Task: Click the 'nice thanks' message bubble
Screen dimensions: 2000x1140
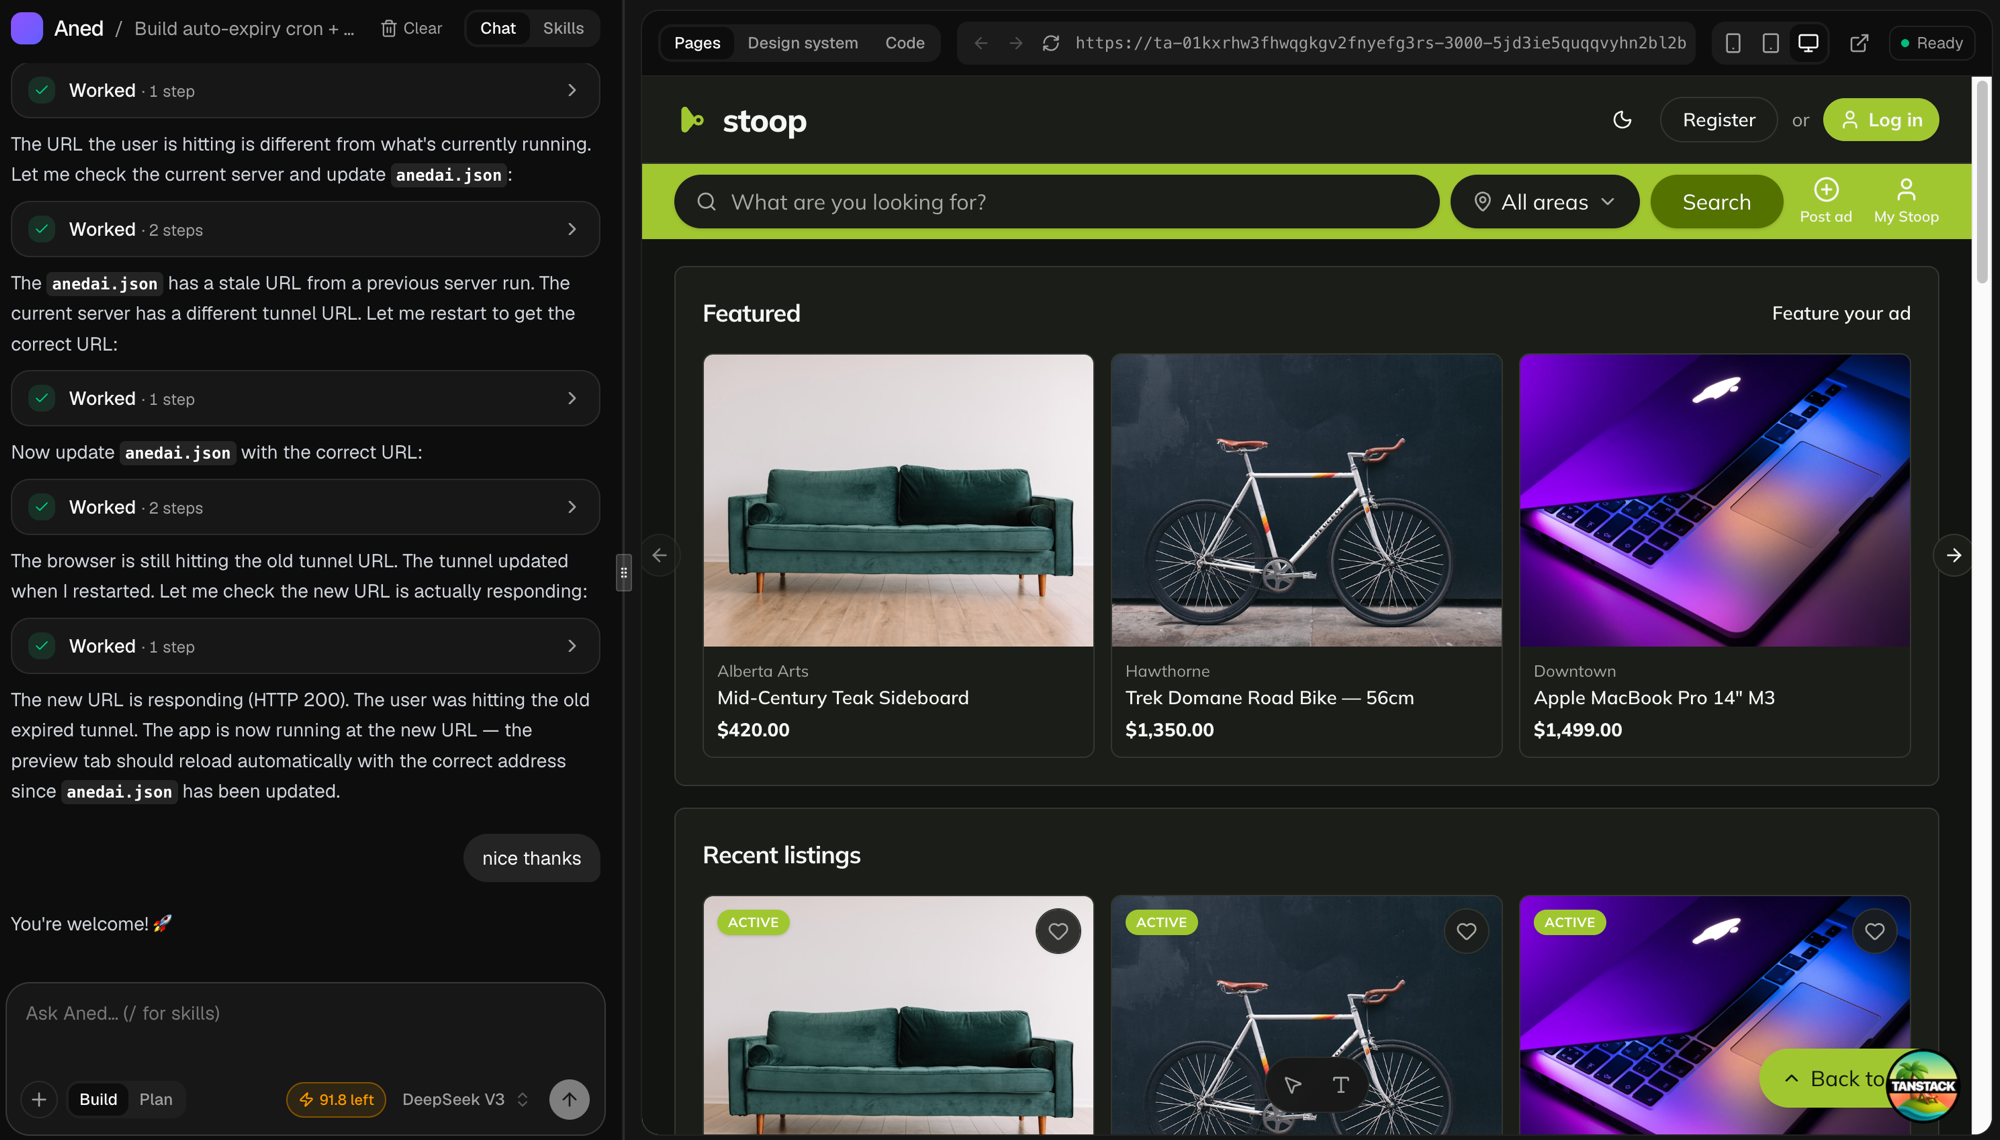Action: click(x=531, y=858)
